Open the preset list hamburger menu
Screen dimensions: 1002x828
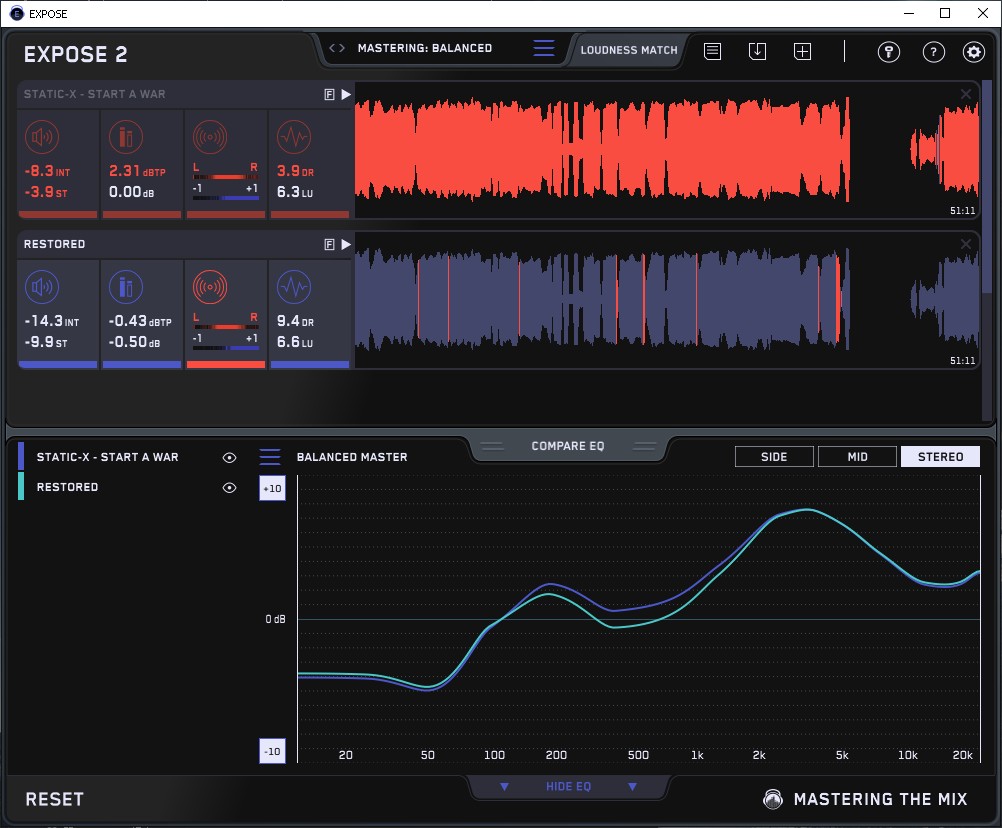(544, 48)
